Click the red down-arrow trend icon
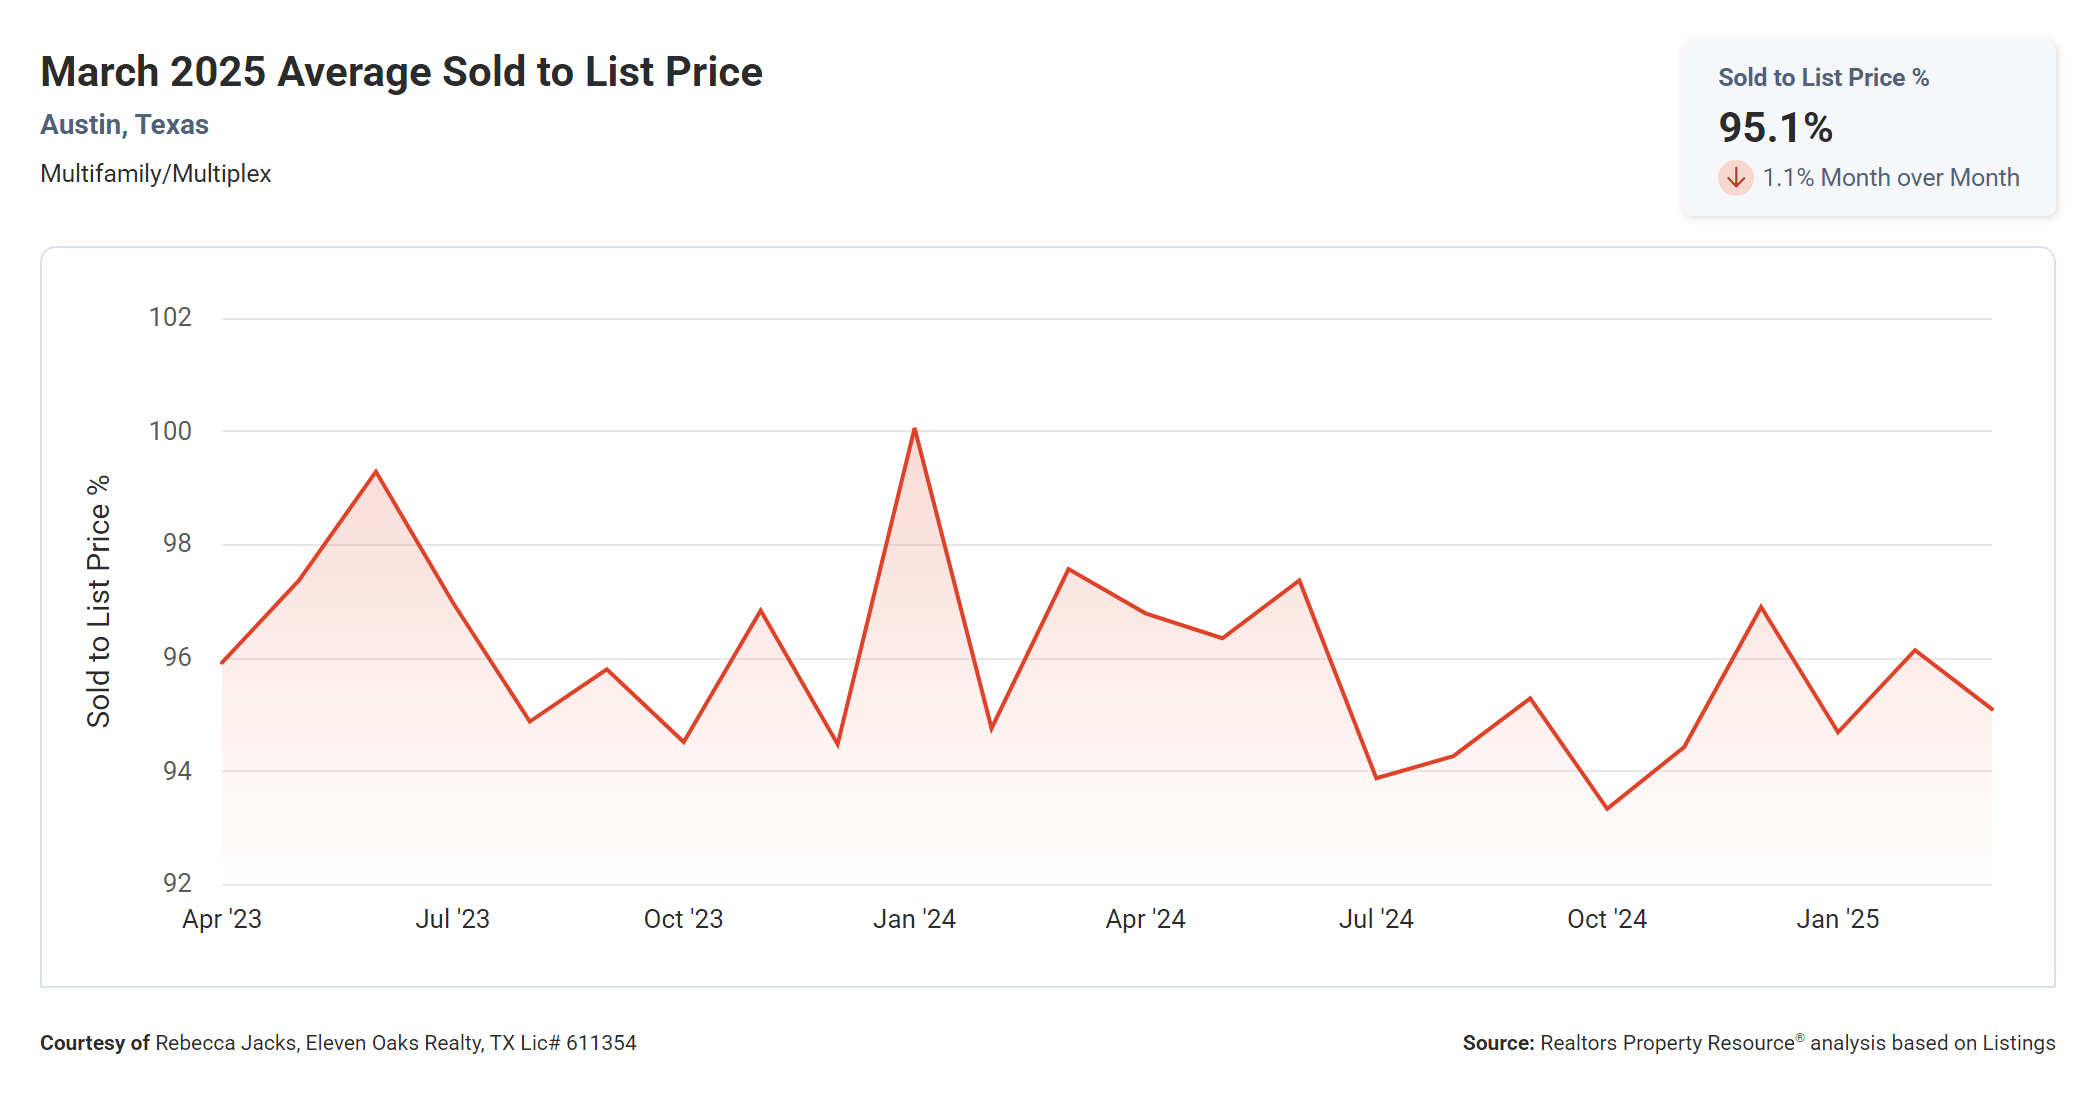2096x1100 pixels. click(x=1736, y=178)
